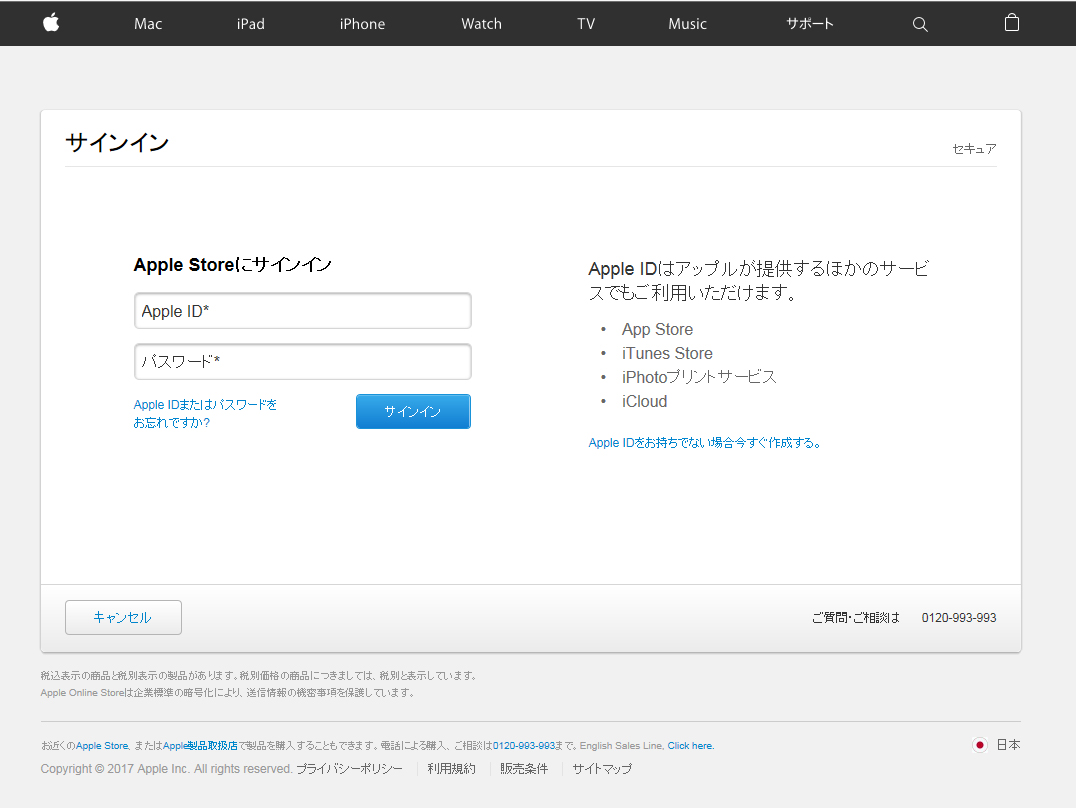The image size is (1076, 808).
Task: Open the Apple Store link in footer
Action: tap(102, 746)
